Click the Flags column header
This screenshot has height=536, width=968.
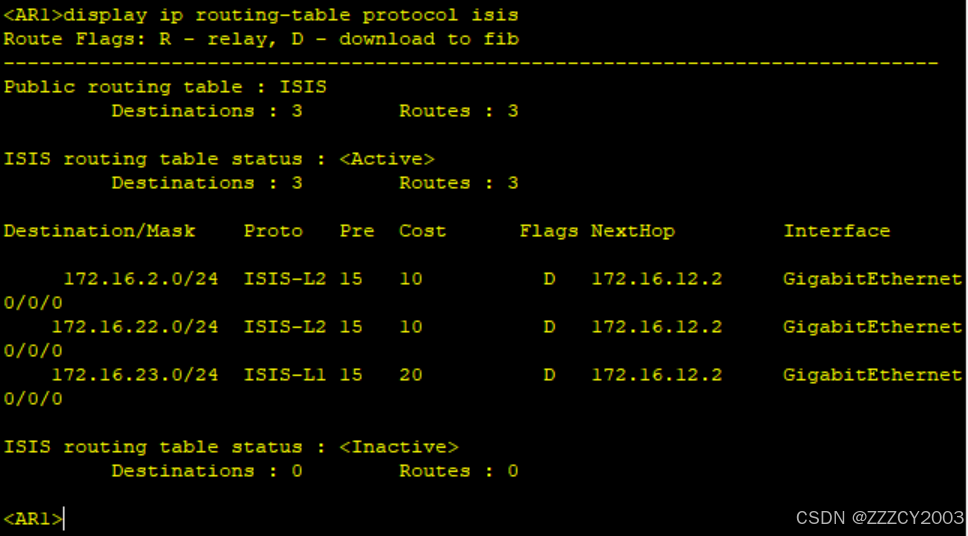[x=549, y=232]
